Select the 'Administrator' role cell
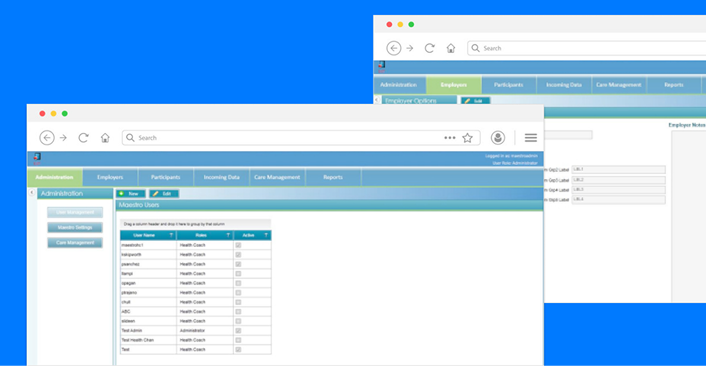This screenshot has height=366, width=706. click(x=205, y=330)
